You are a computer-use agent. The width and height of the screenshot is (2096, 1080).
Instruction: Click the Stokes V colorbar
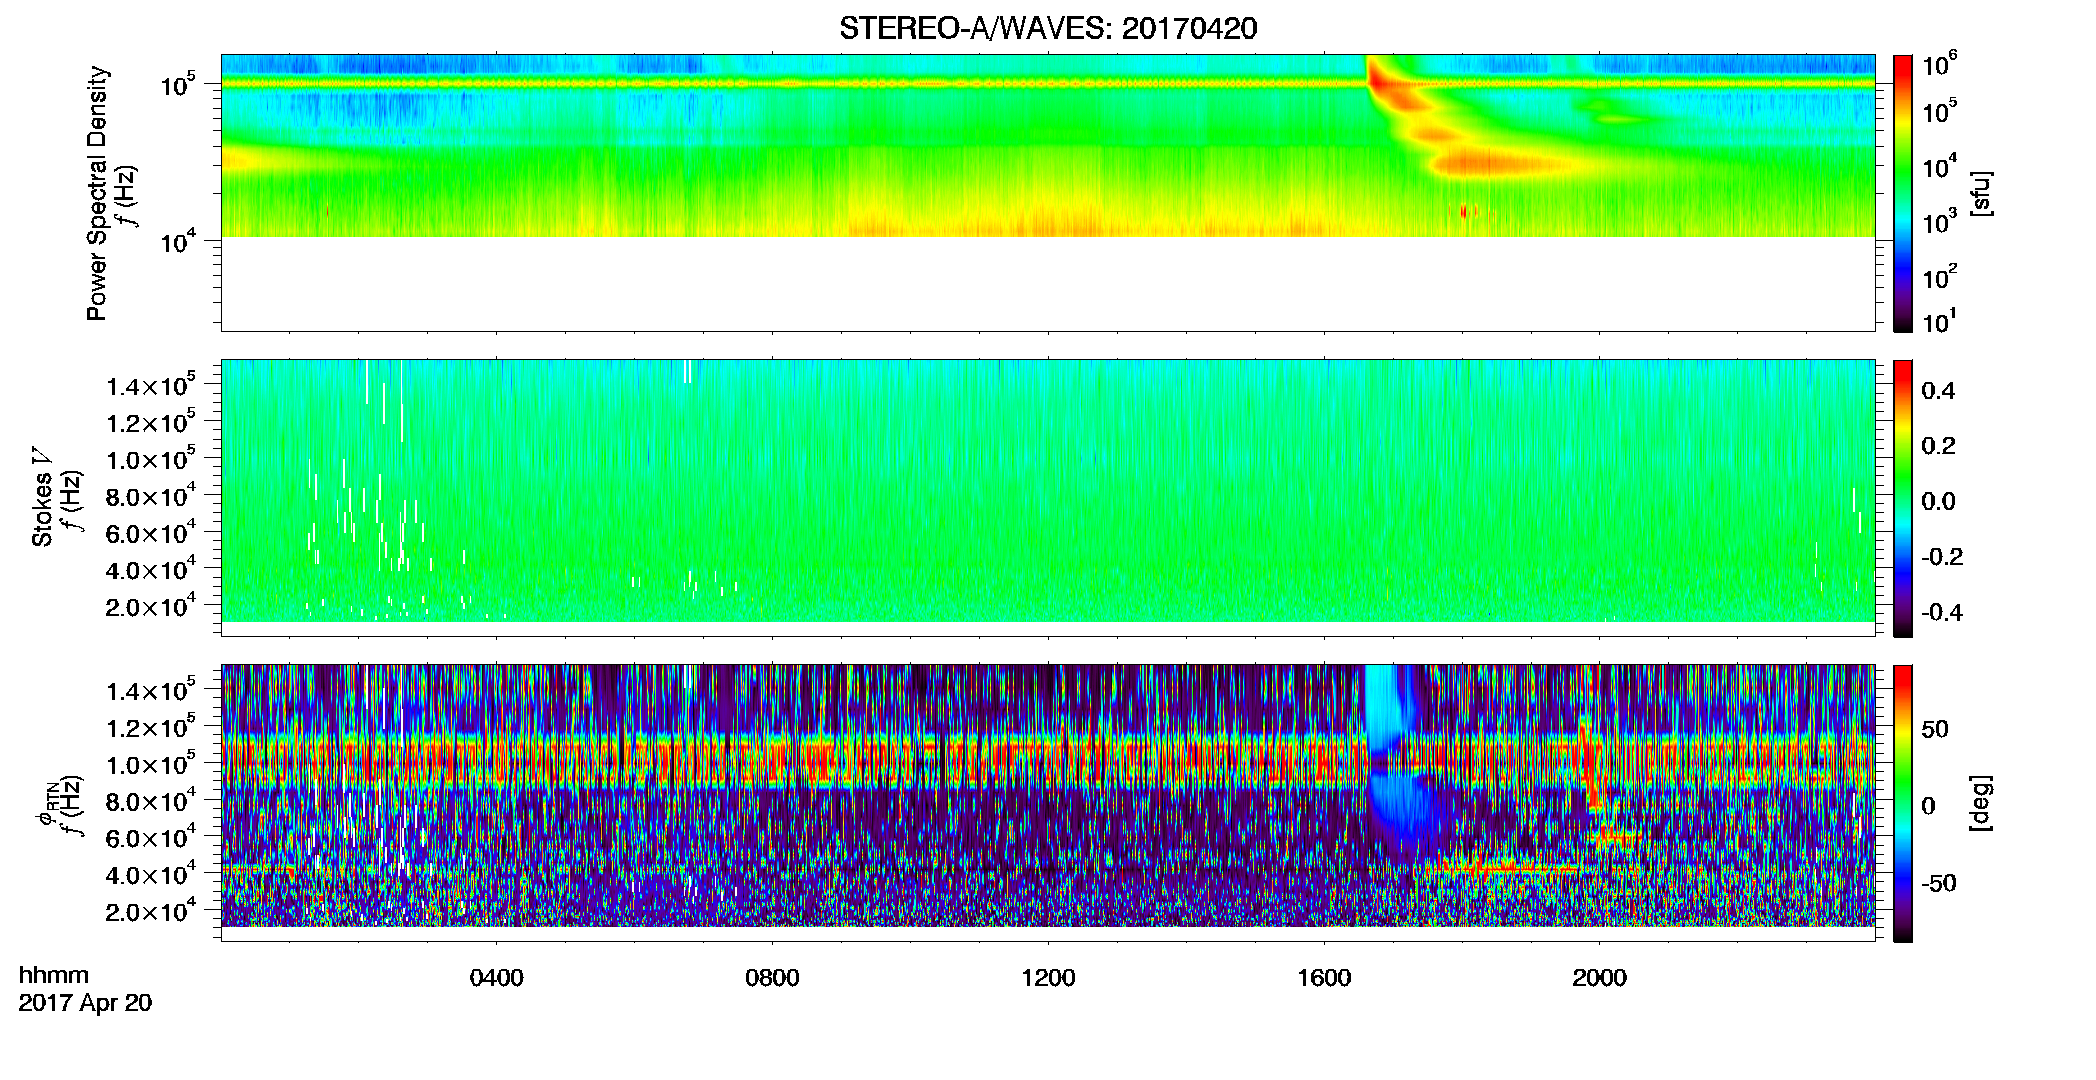tap(1902, 498)
